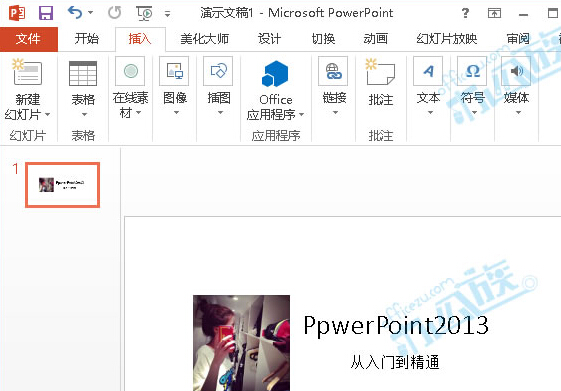Open the 动画 tab

[x=376, y=39]
